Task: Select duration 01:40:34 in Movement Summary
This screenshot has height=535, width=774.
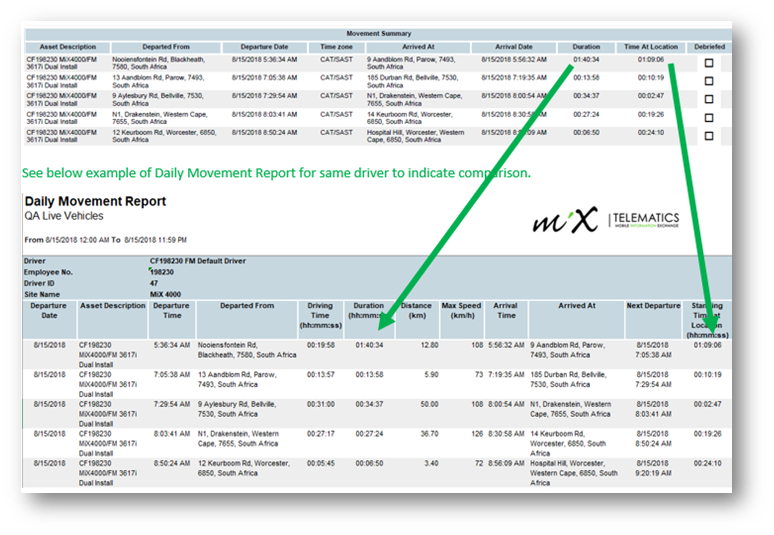Action: [586, 59]
